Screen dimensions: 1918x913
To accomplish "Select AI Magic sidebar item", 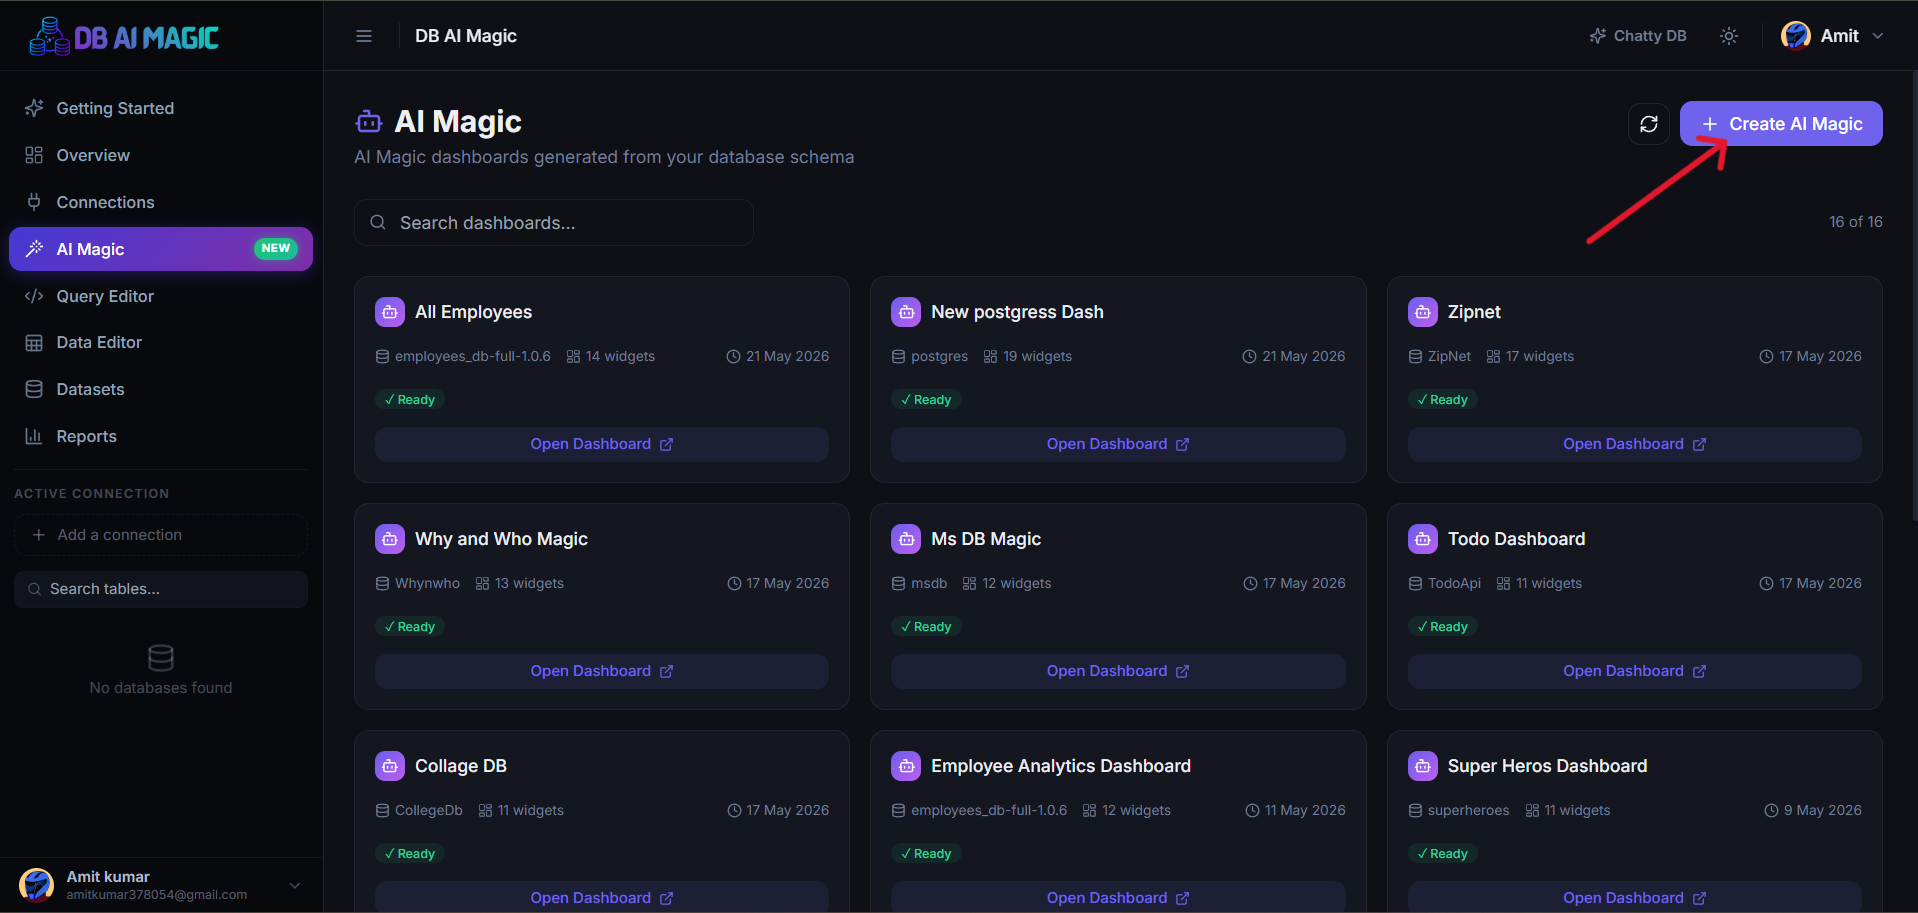I will tap(161, 249).
